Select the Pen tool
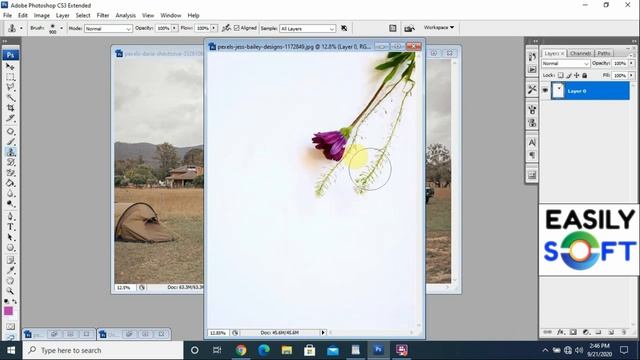The width and height of the screenshot is (640, 360). [x=10, y=217]
